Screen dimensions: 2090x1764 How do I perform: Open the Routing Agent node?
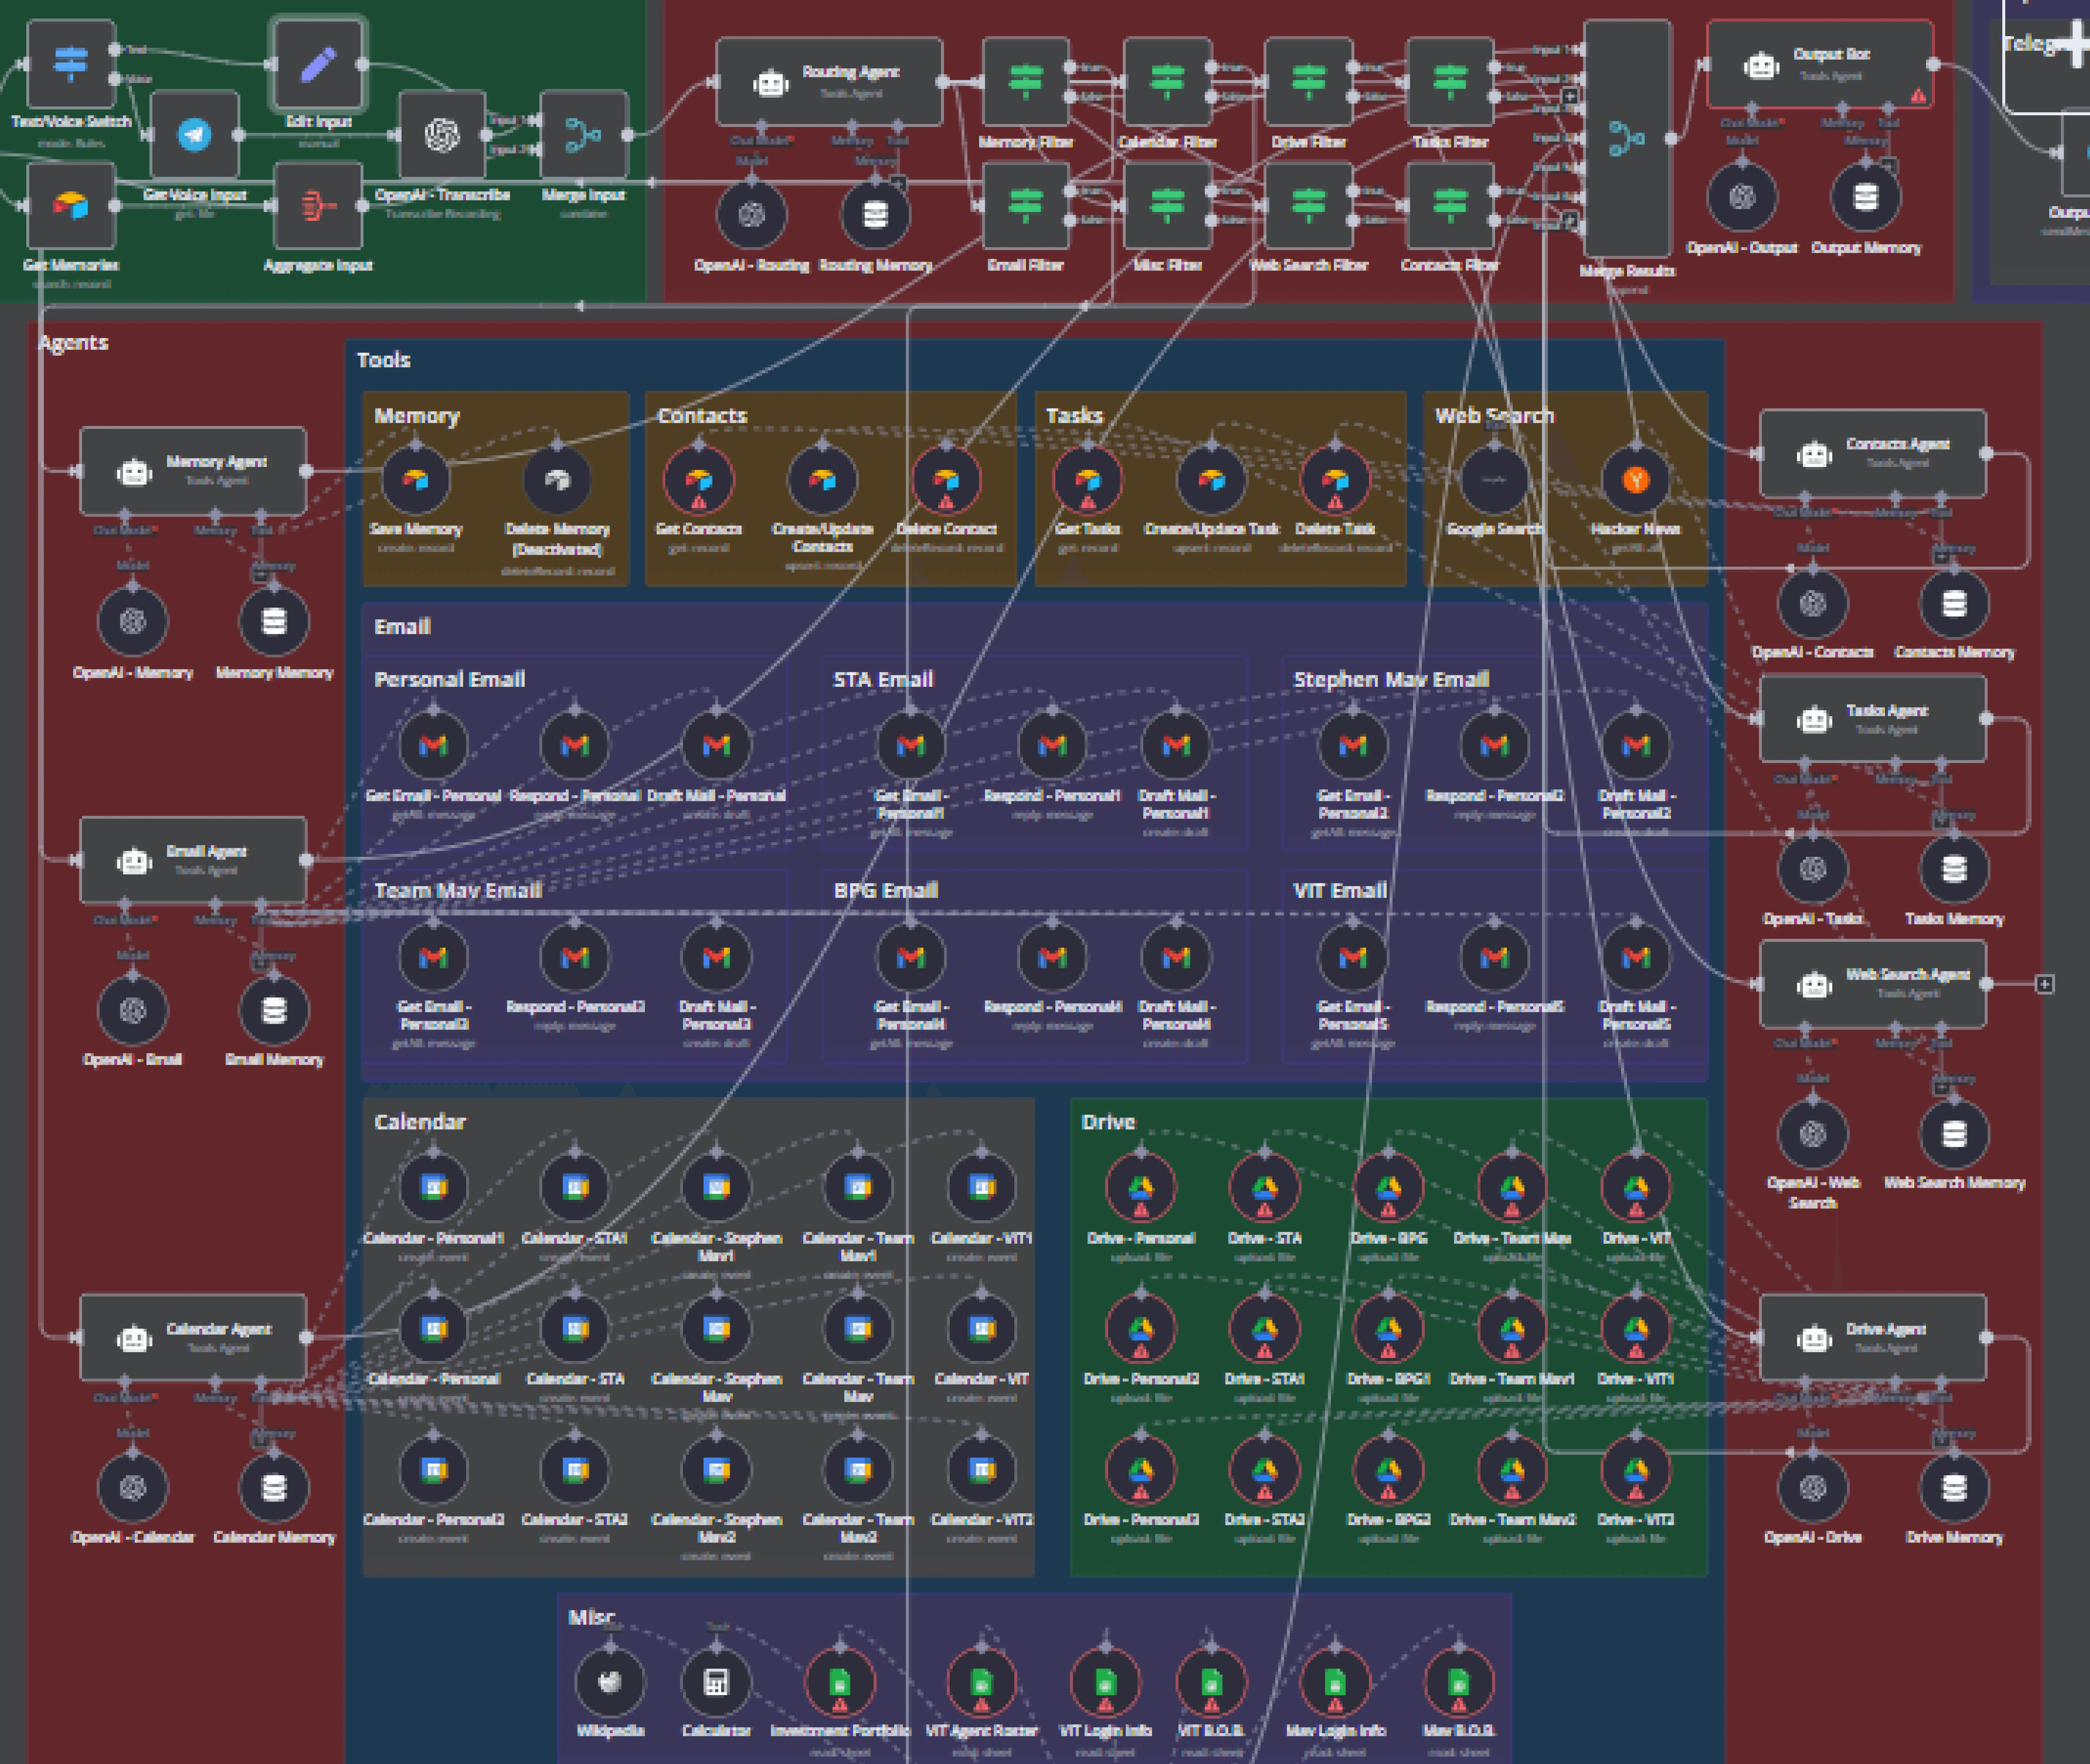coord(829,82)
